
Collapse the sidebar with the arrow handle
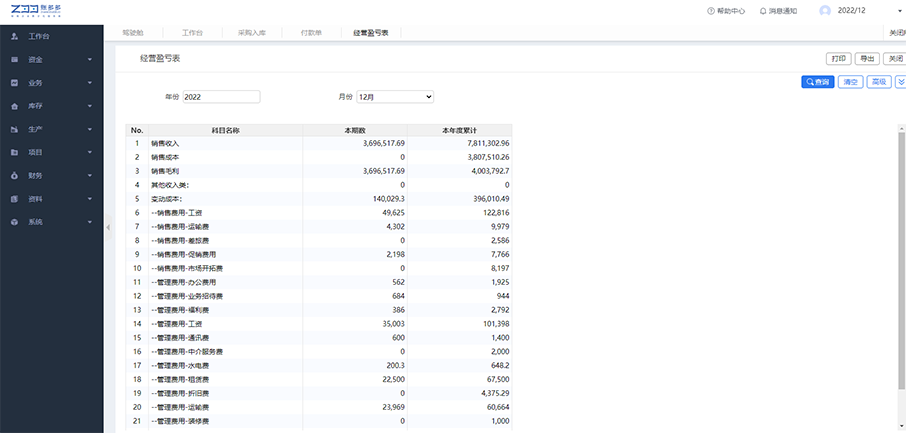[108, 228]
